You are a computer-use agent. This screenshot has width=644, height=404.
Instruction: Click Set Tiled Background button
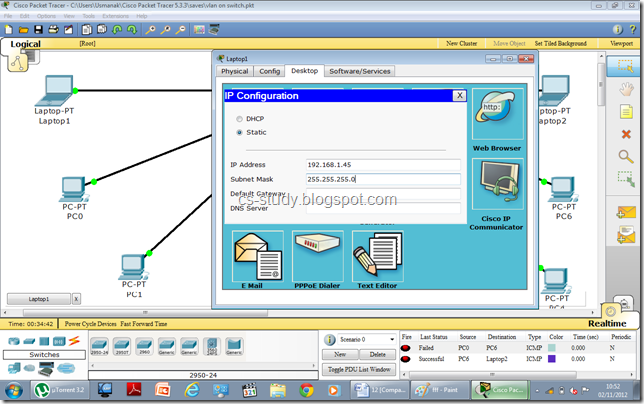[561, 44]
